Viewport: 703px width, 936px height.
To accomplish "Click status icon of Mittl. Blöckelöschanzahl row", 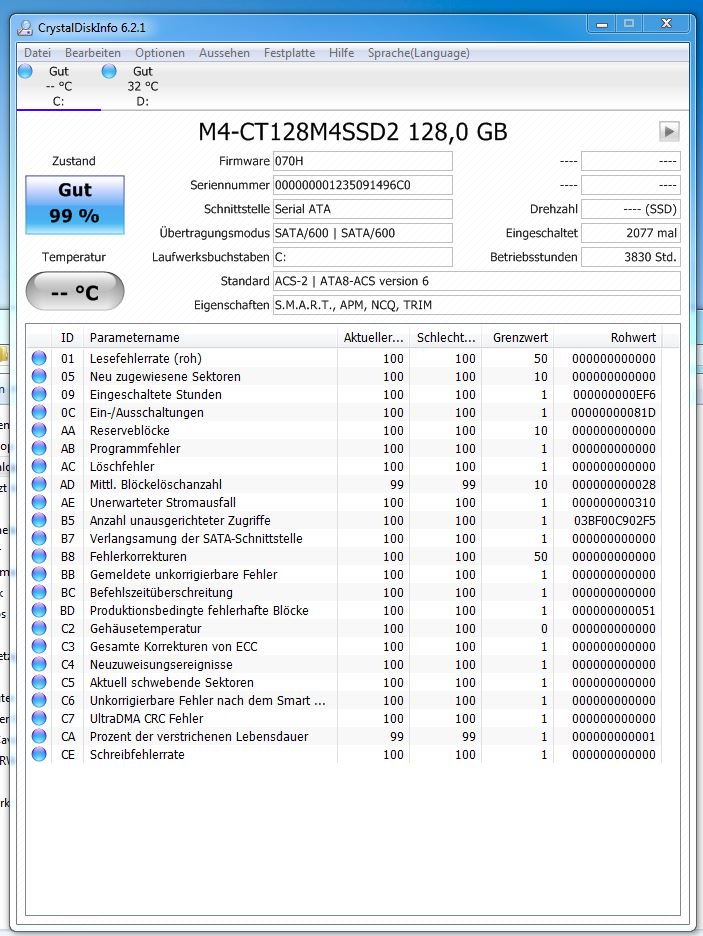I will pyautogui.click(x=39, y=484).
